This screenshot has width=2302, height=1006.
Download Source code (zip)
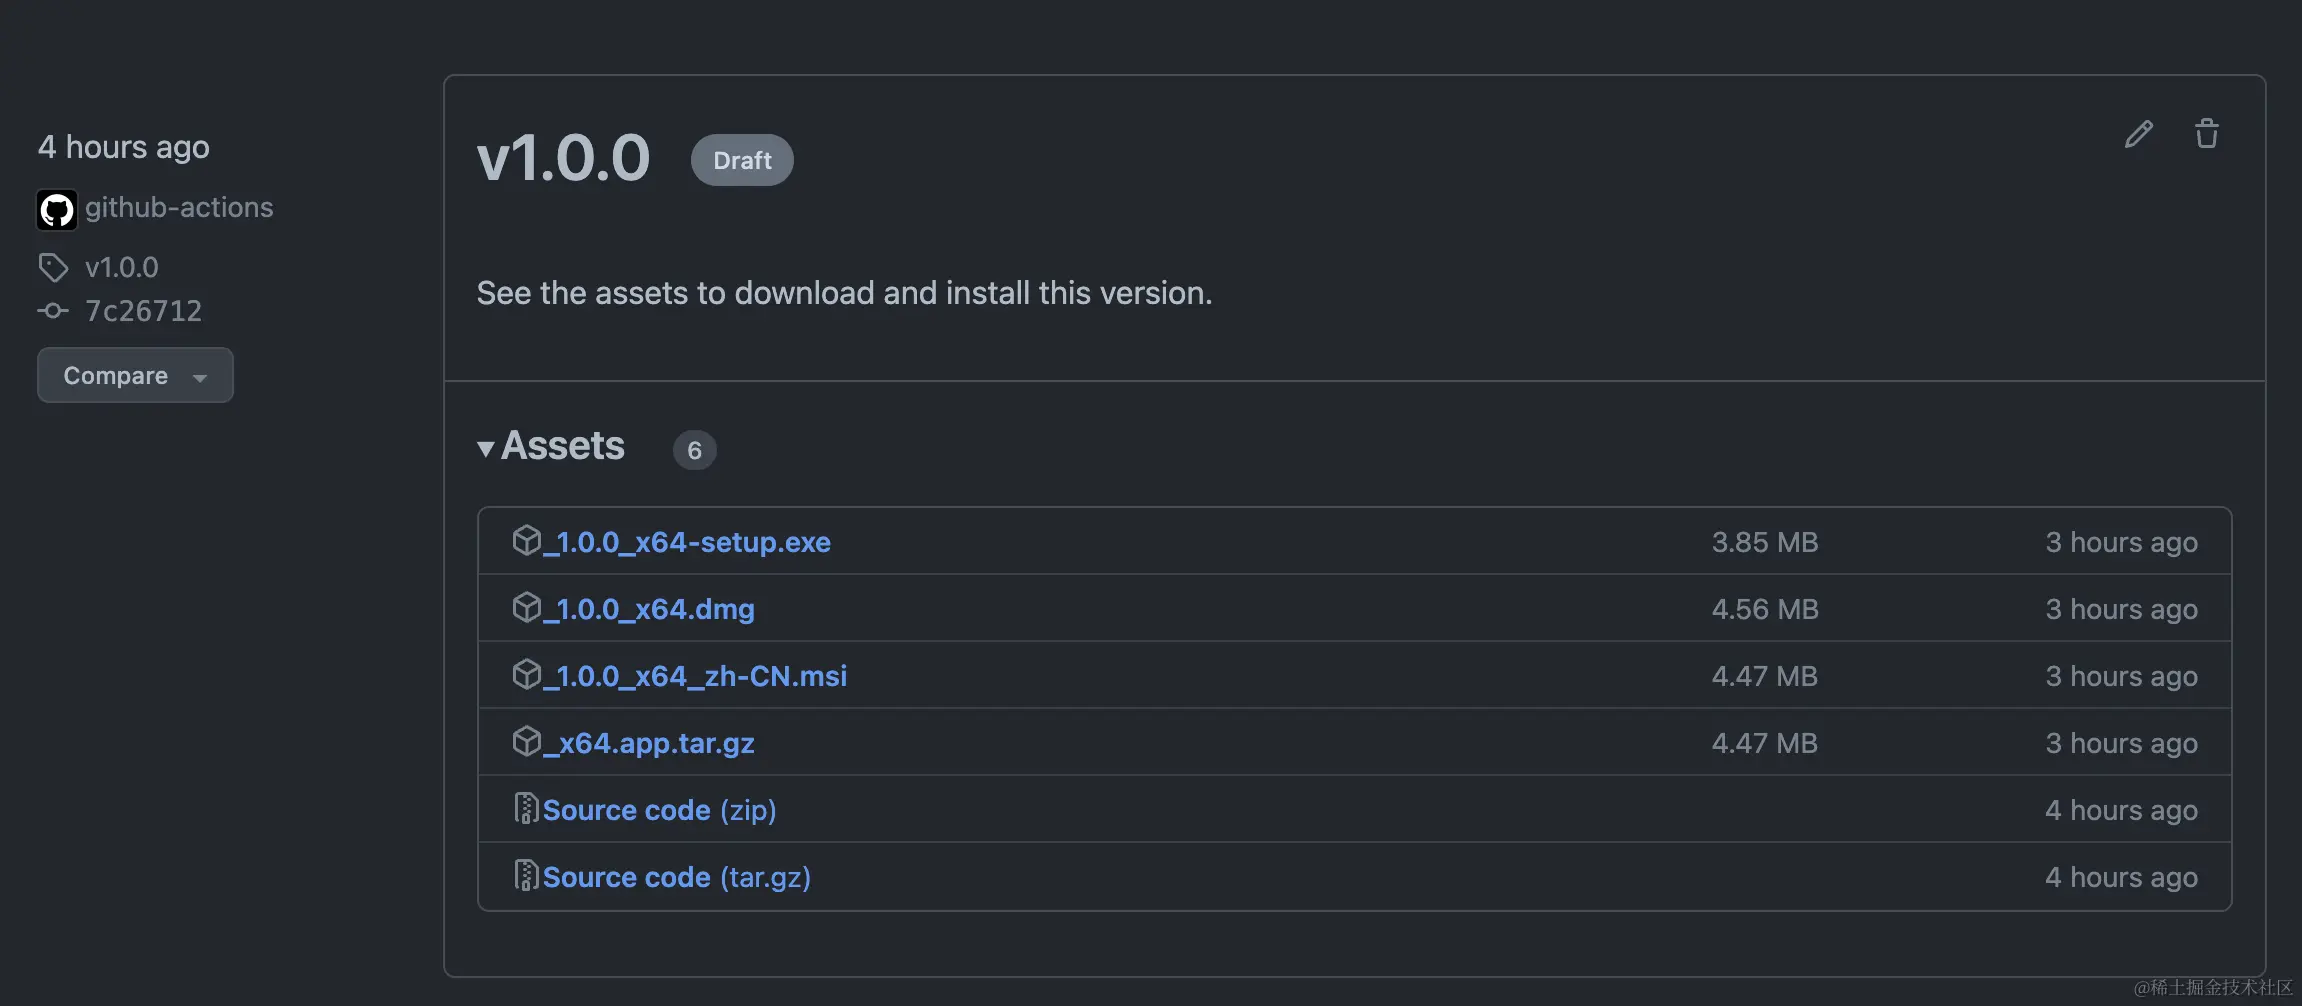[x=660, y=810]
